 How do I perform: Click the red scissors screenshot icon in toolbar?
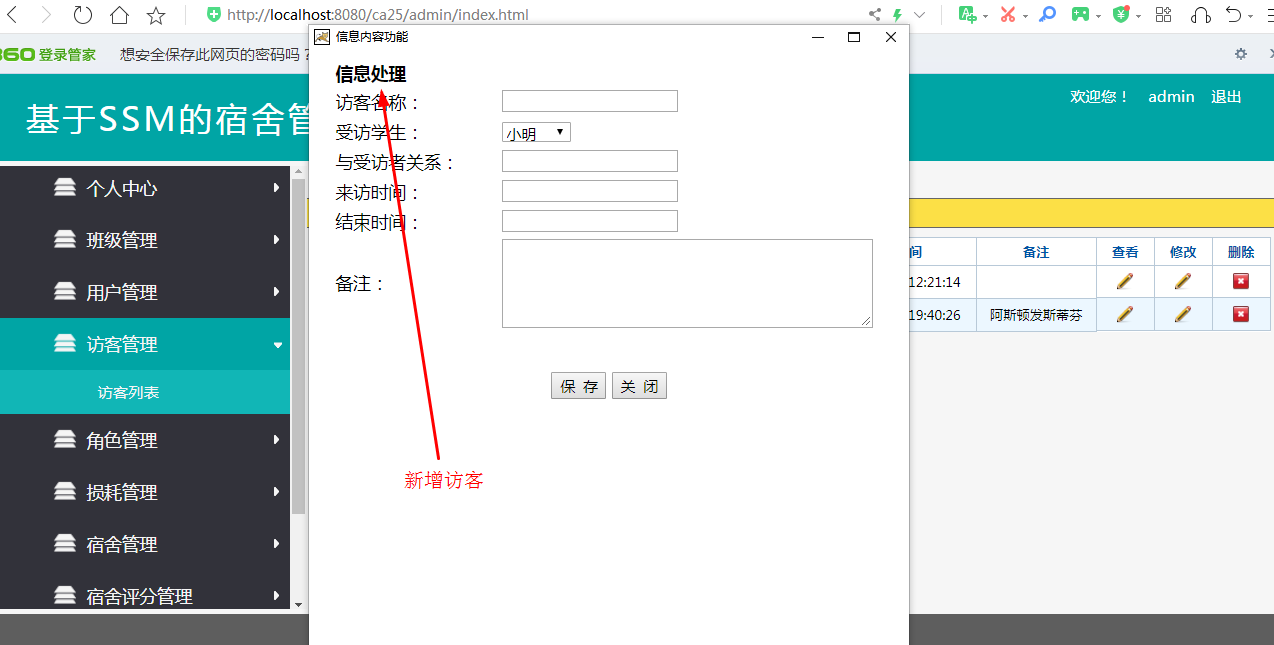pos(1007,15)
